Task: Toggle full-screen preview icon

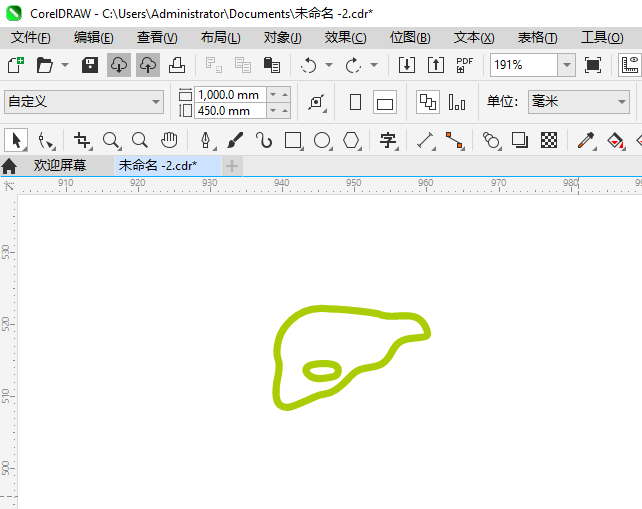Action: 593,65
